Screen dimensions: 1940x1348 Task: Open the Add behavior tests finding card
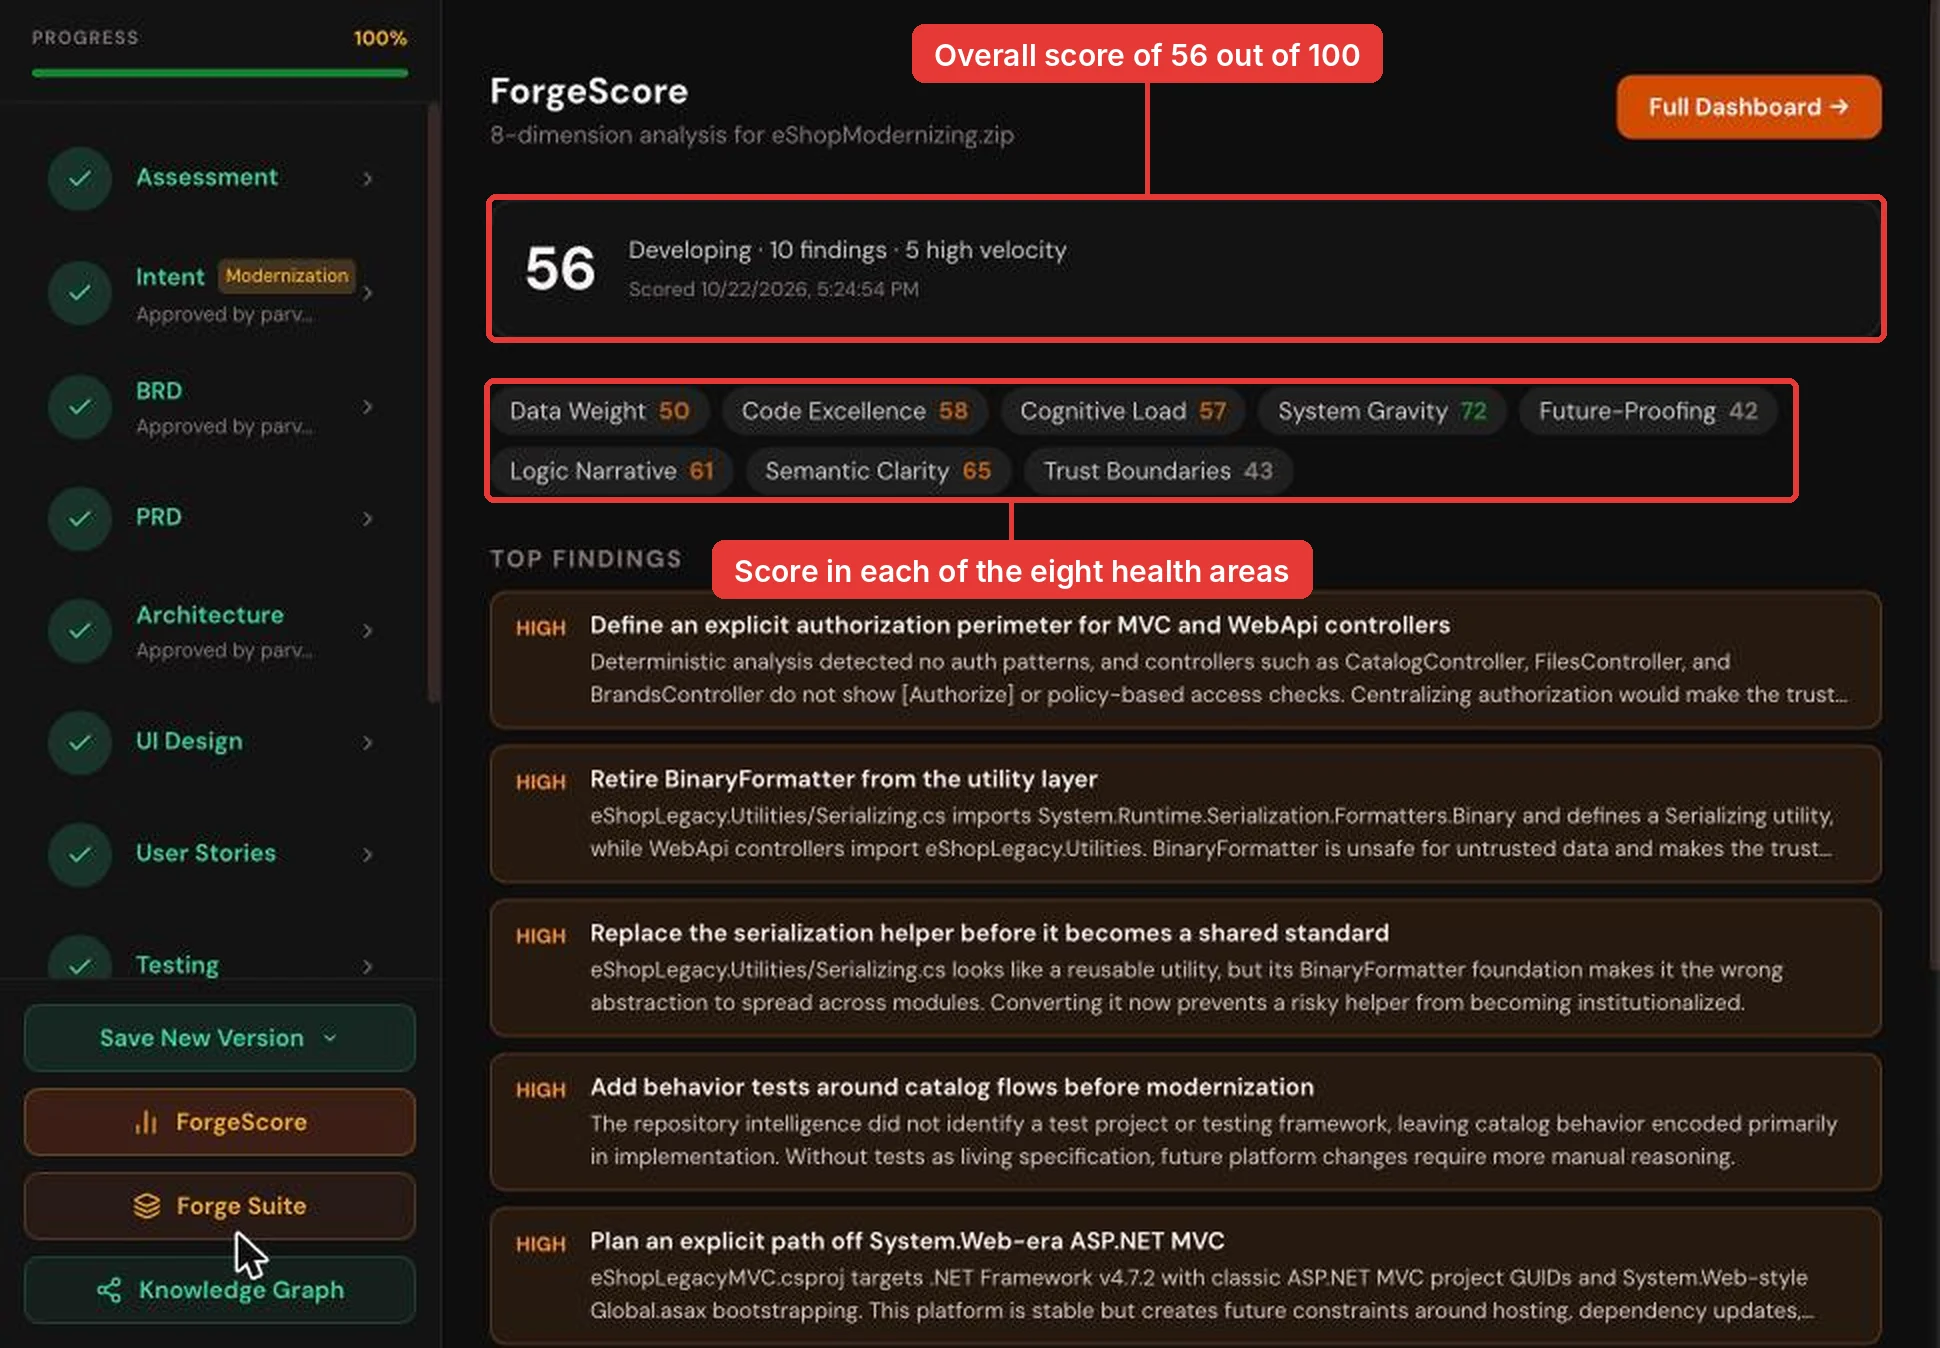tap(1185, 1122)
